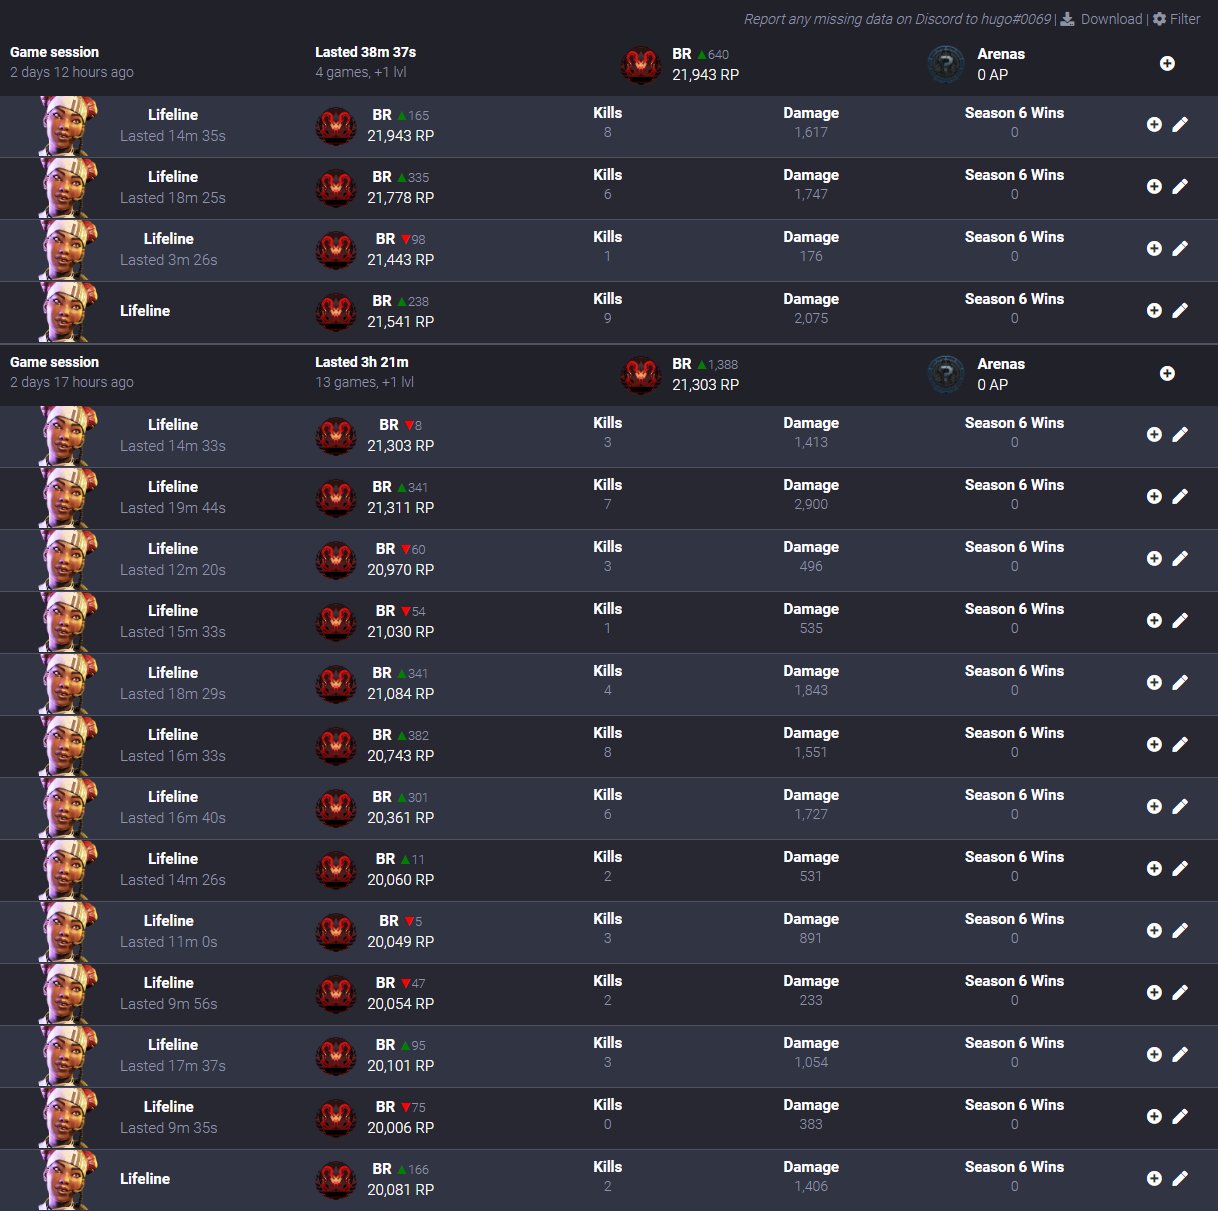This screenshot has height=1211, width=1218.
Task: Show more for the 20,060 RP match
Action: click(1154, 868)
